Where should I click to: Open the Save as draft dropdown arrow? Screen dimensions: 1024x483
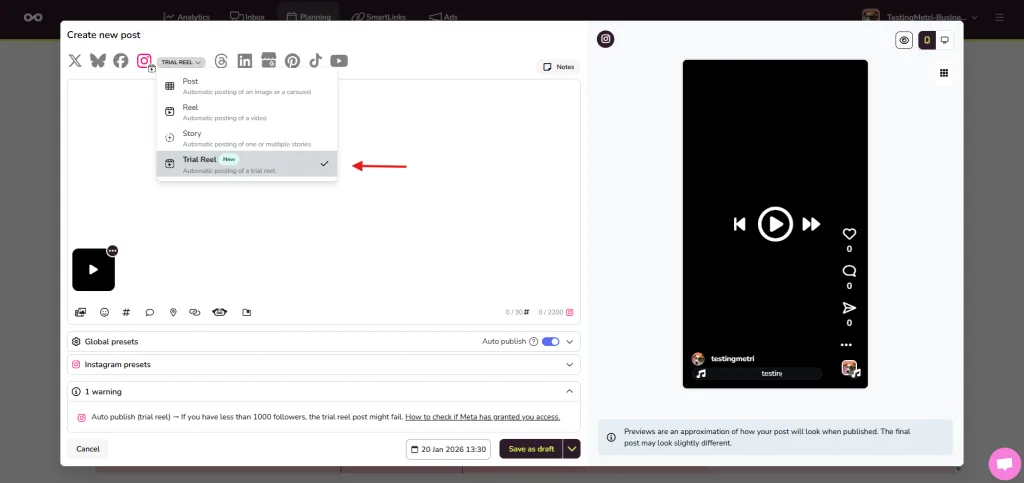(x=572, y=449)
